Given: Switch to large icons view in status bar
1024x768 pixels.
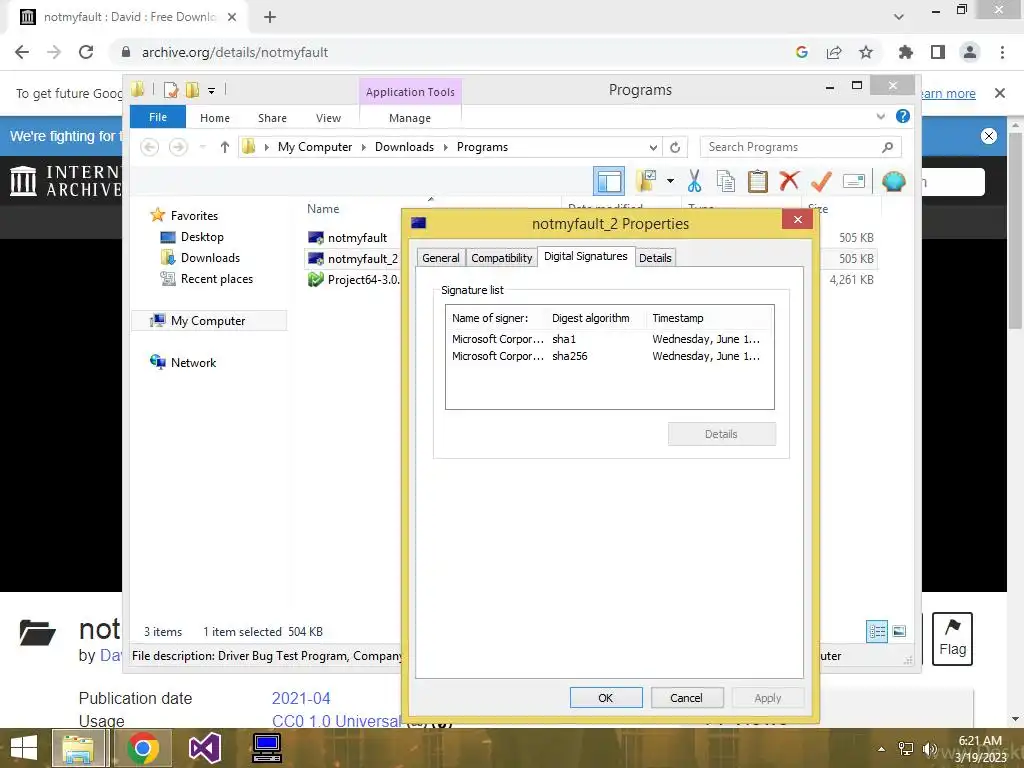Looking at the screenshot, I should [899, 632].
